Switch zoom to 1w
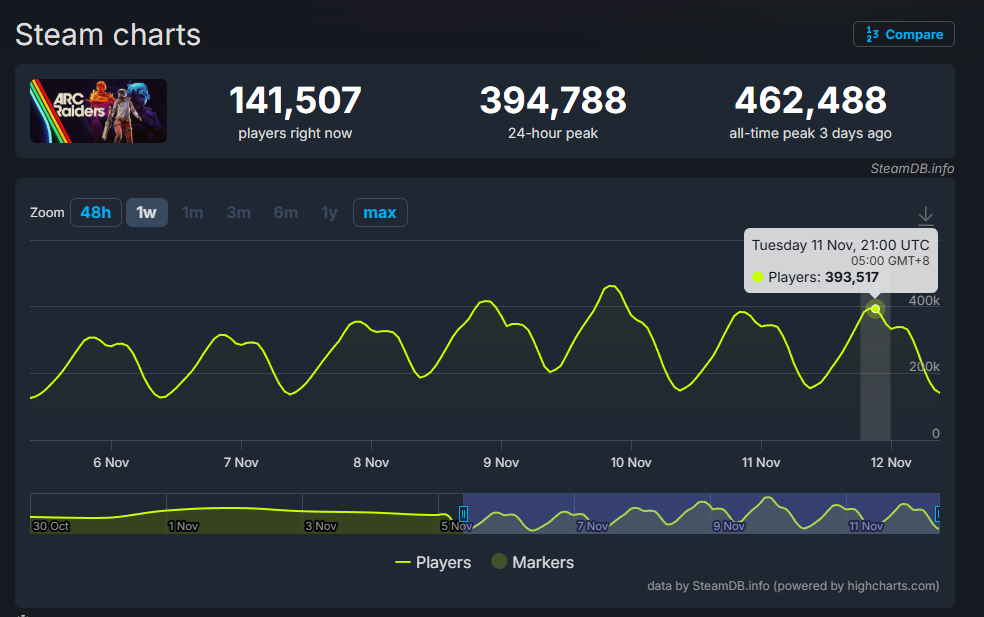This screenshot has height=617, width=984. pos(146,212)
